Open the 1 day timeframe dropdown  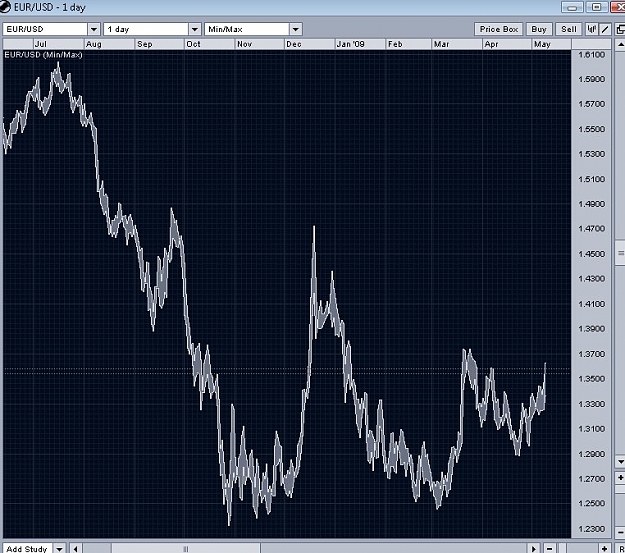pyautogui.click(x=195, y=29)
